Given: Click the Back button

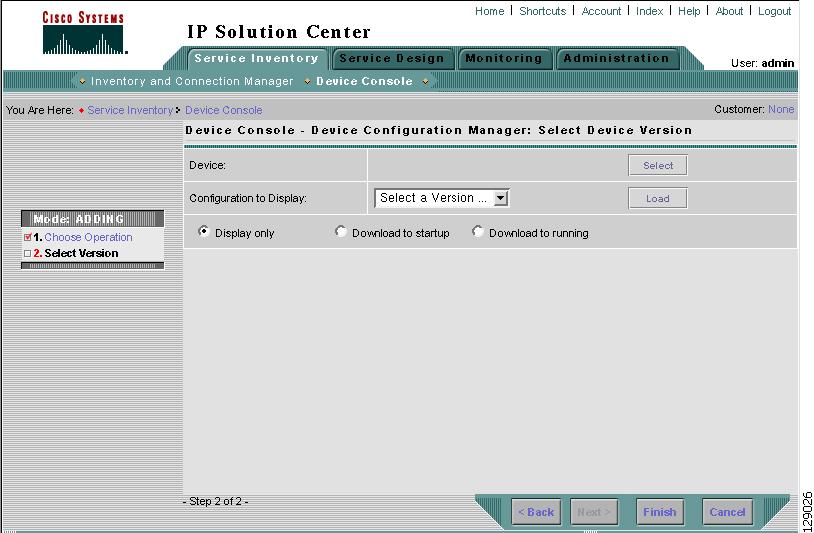Looking at the screenshot, I should pos(536,512).
